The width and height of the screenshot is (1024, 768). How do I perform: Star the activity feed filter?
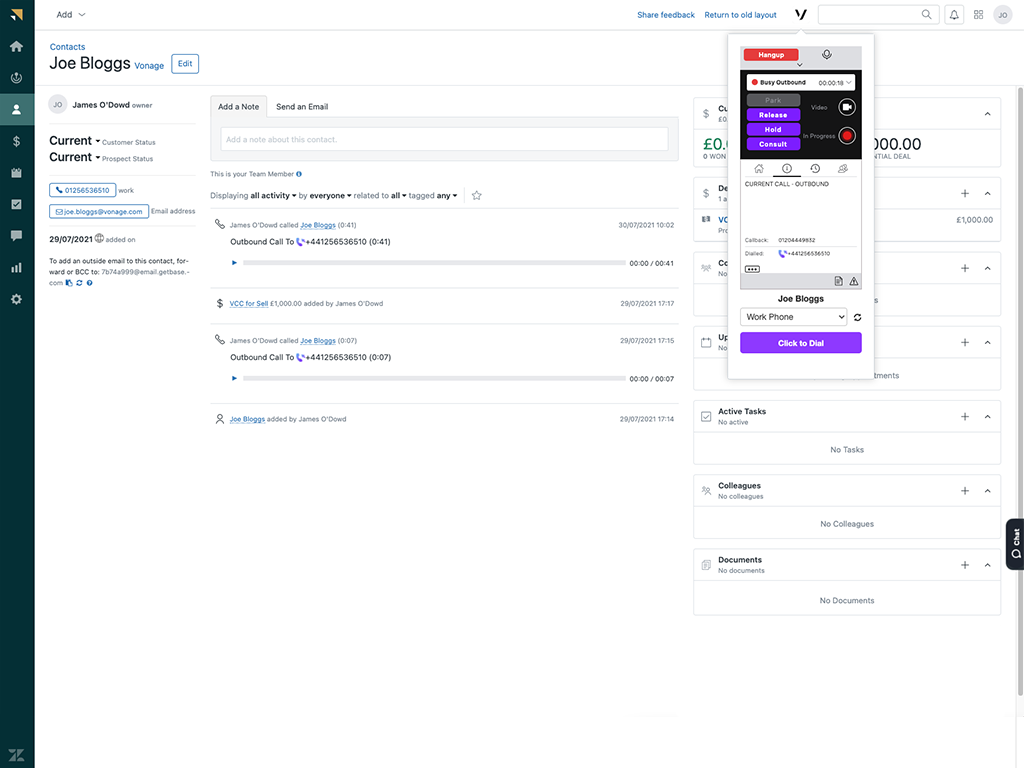click(x=476, y=195)
